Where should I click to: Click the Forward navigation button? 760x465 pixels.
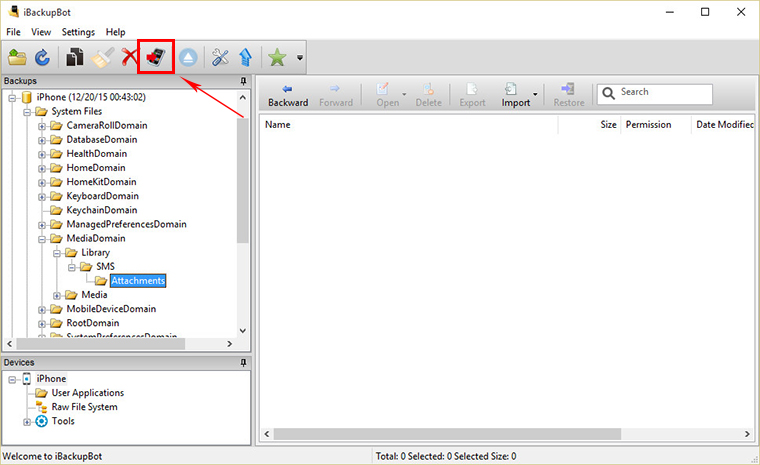click(x=335, y=96)
